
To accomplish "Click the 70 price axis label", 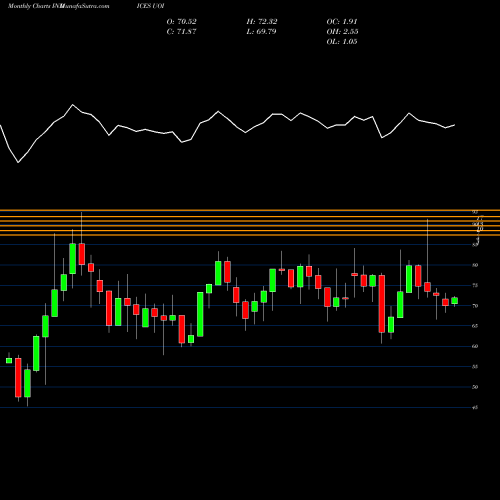I will pyautogui.click(x=475, y=306).
